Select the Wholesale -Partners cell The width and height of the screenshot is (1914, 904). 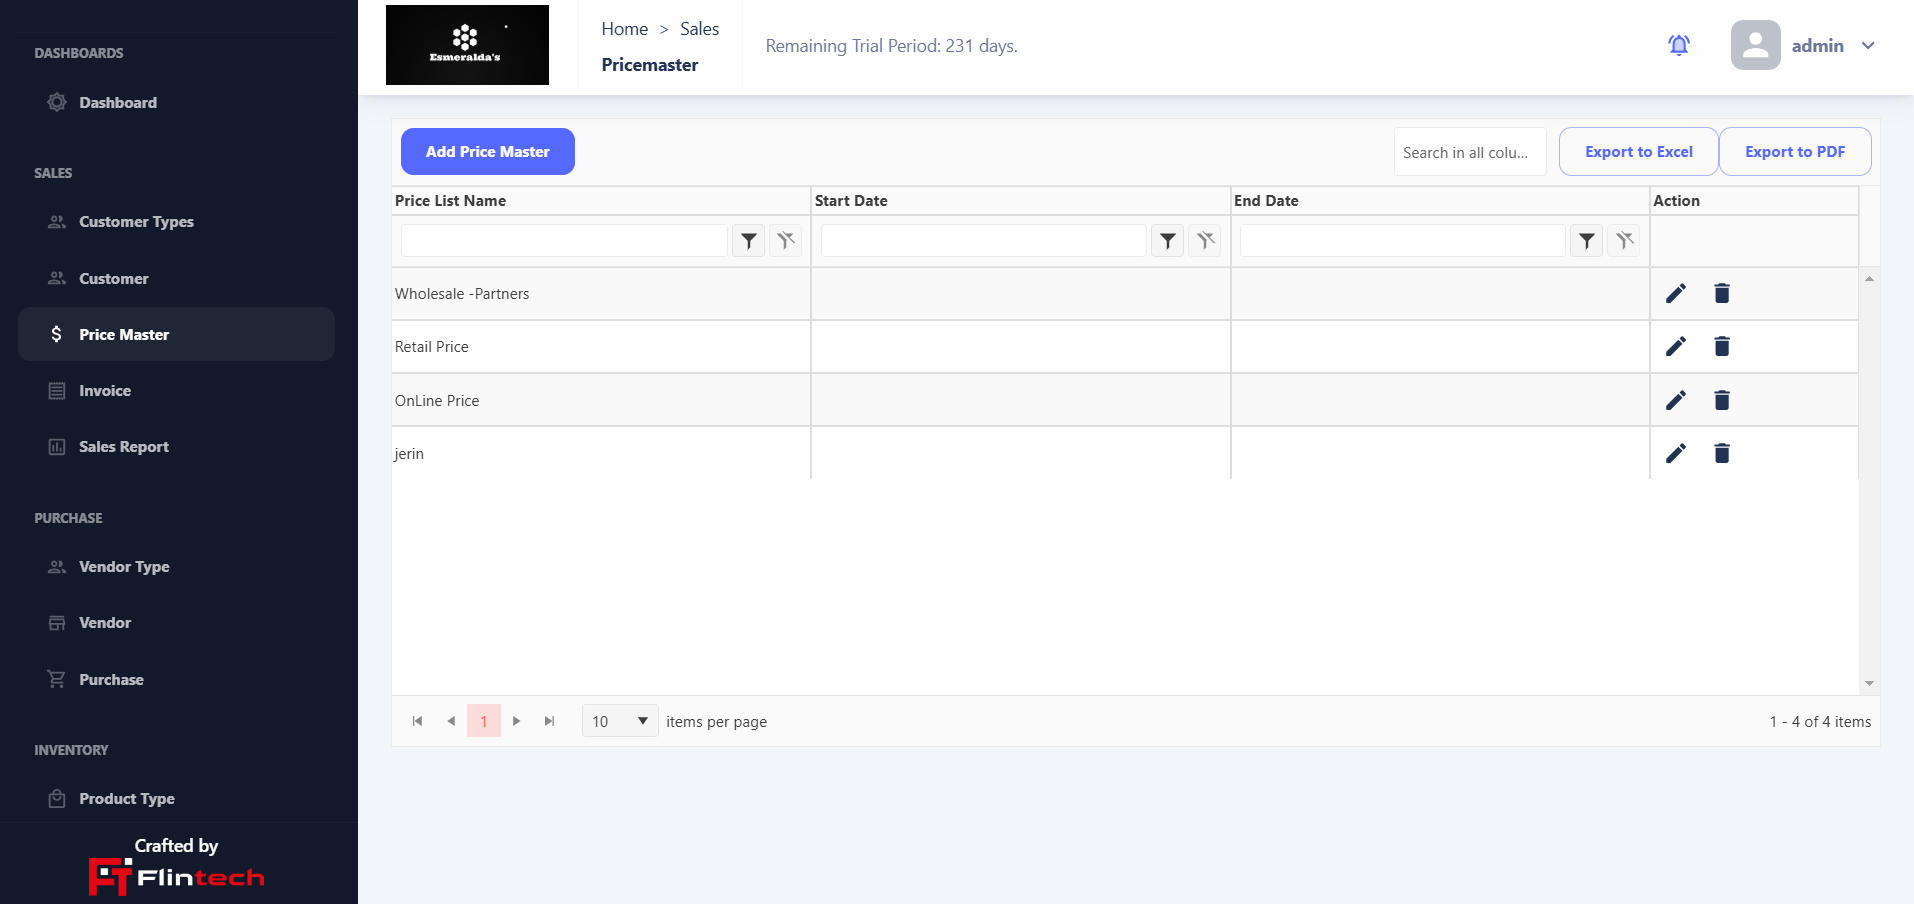(601, 294)
